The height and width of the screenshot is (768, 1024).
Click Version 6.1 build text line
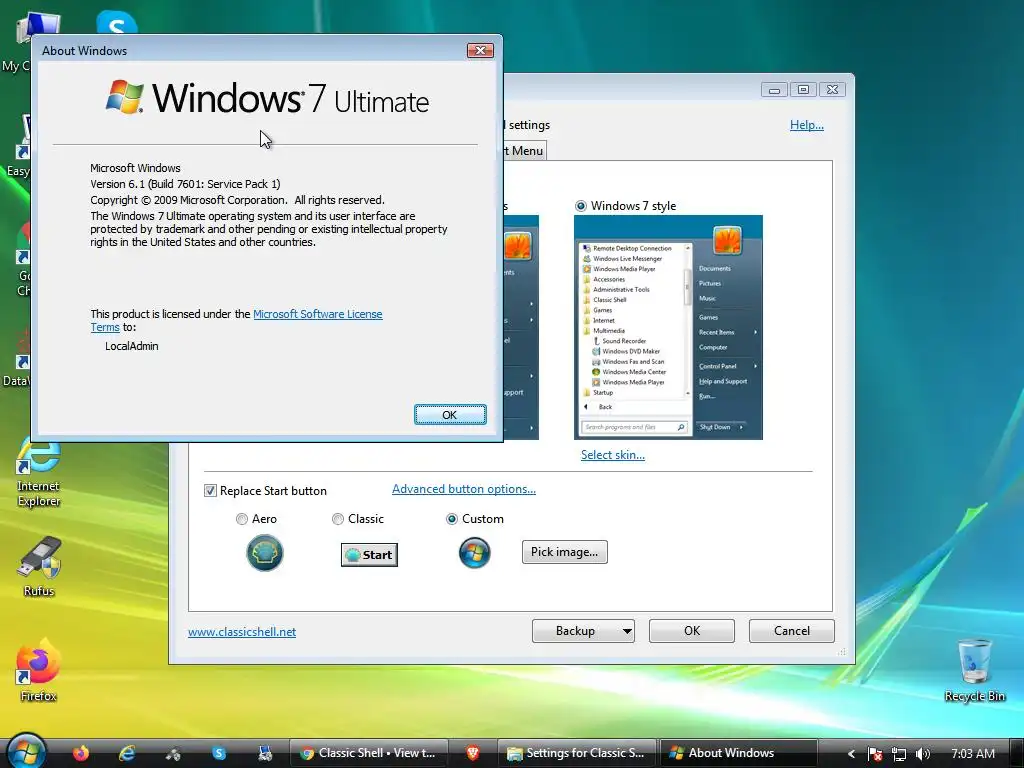[185, 184]
